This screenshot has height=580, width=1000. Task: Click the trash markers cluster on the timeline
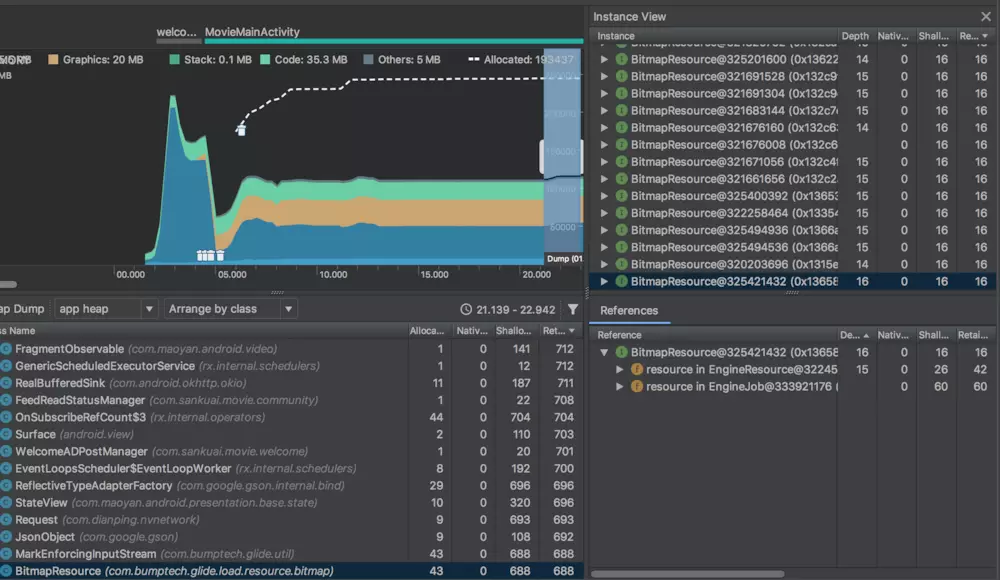point(210,255)
